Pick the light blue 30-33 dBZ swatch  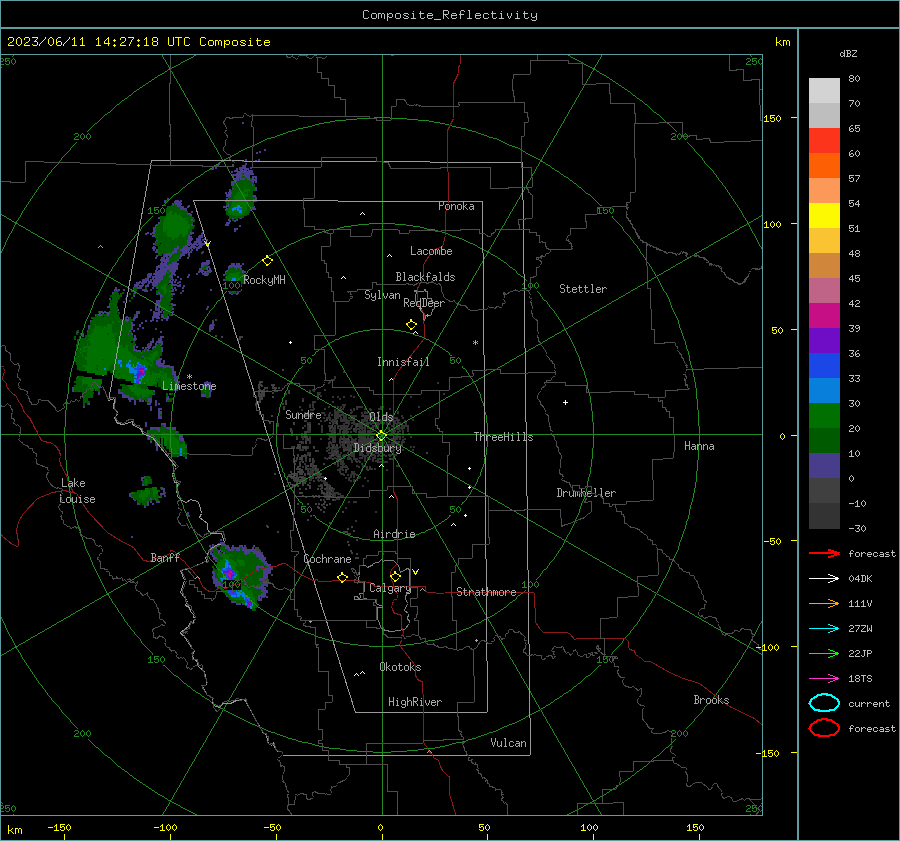(x=824, y=391)
